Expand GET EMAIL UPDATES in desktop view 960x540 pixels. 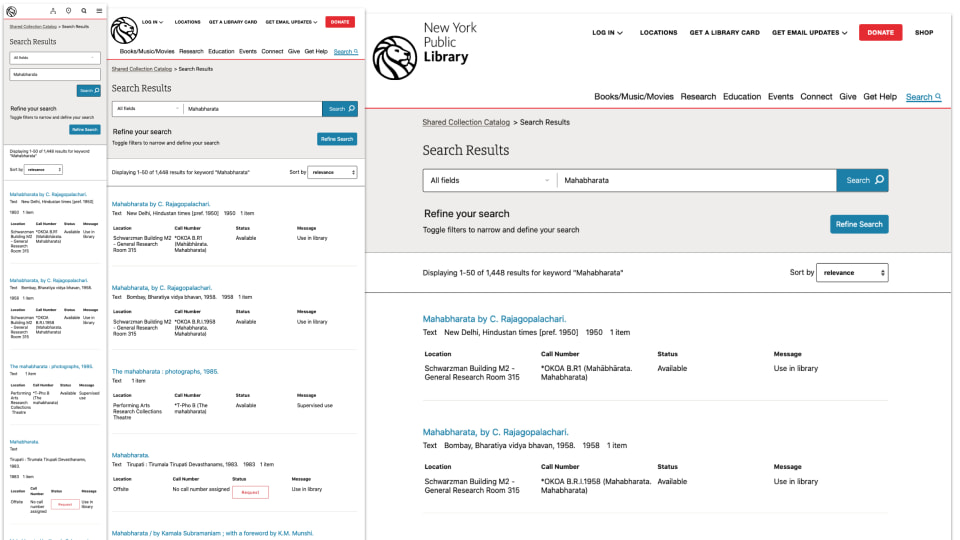[809, 32]
